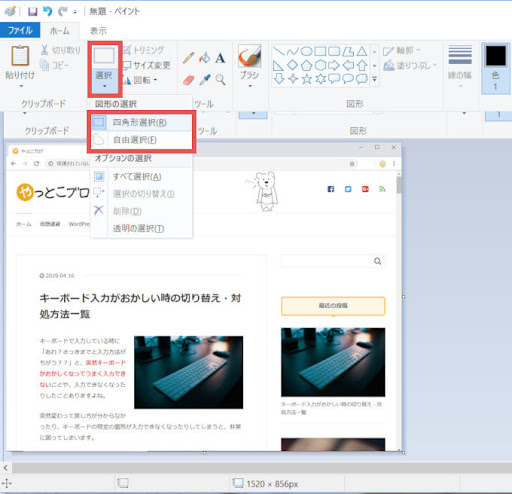Choose Free-form selection (自由選択) menu item
512x494 pixels.
click(141, 140)
